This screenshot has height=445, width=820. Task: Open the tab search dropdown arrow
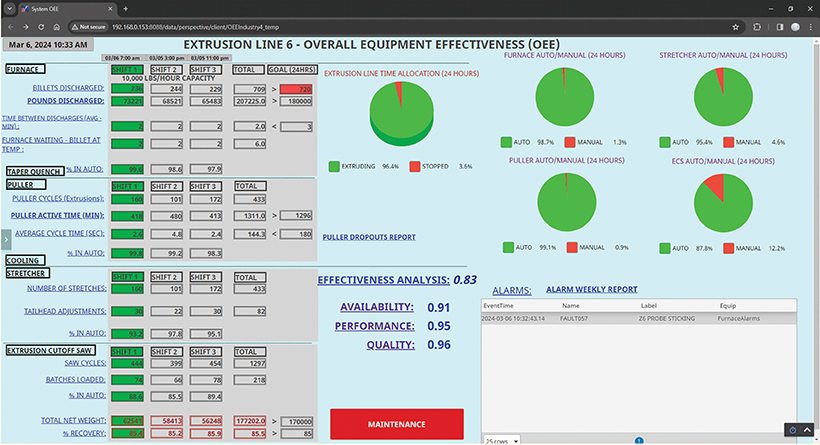pyautogui.click(x=9, y=8)
